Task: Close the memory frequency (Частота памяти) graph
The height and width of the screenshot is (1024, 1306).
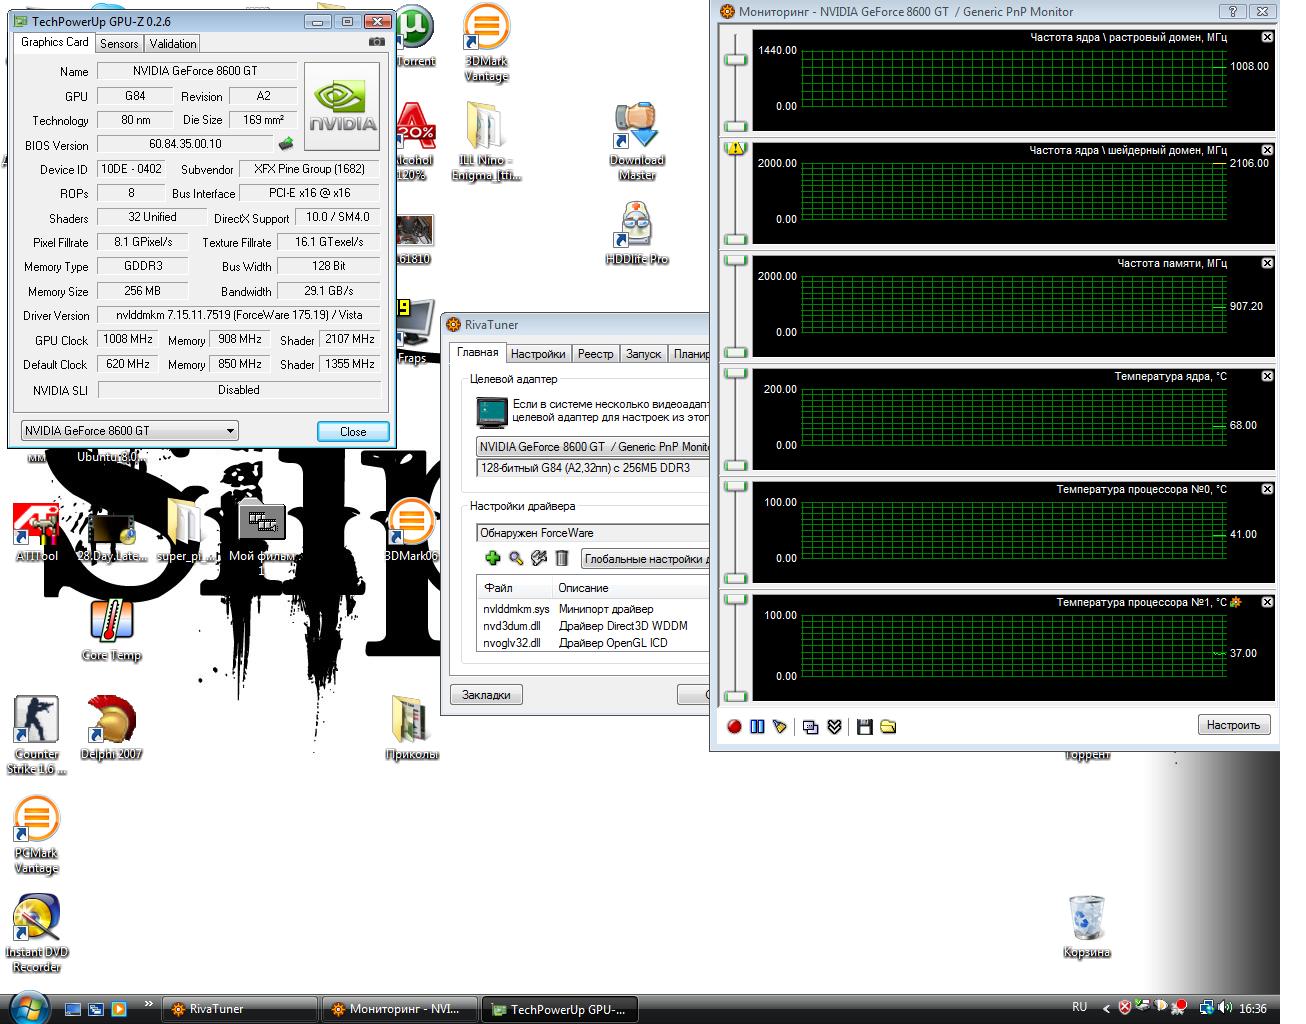Action: point(1267,263)
